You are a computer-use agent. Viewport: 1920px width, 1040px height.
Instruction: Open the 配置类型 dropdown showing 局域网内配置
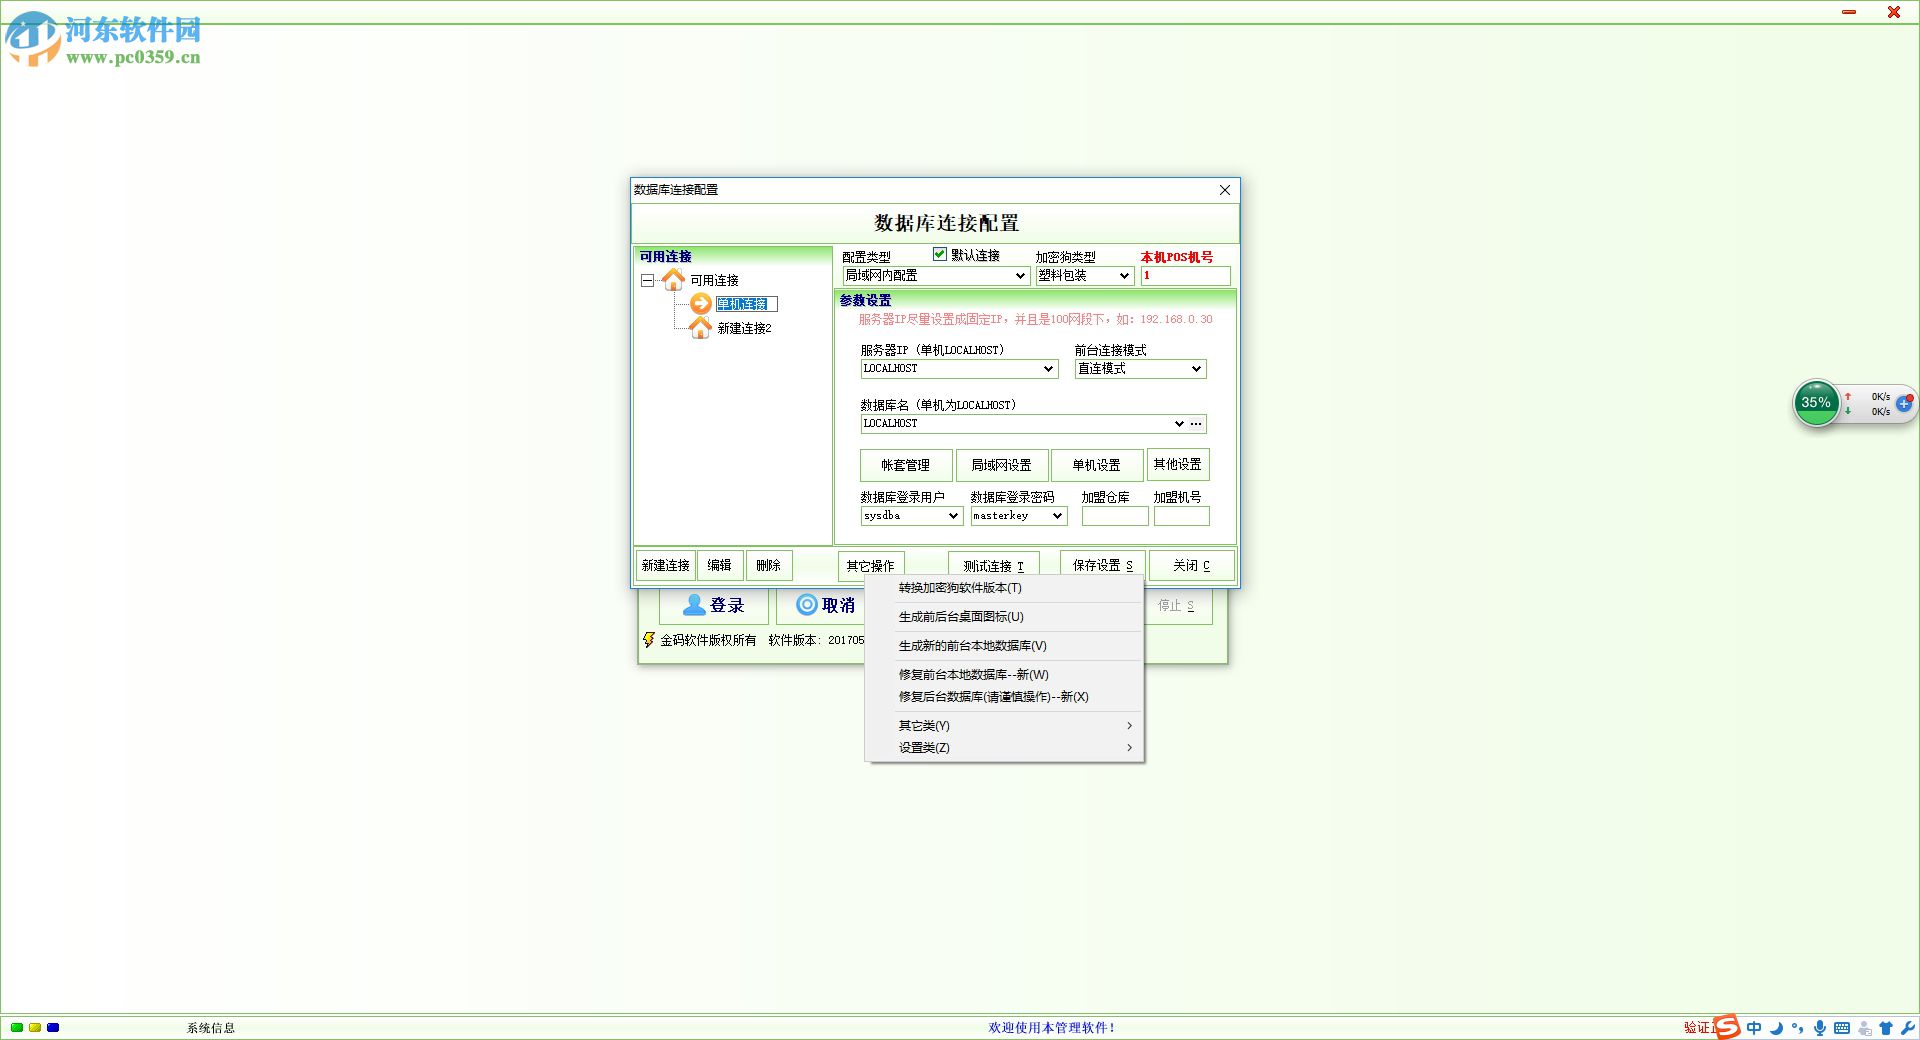(x=1020, y=276)
